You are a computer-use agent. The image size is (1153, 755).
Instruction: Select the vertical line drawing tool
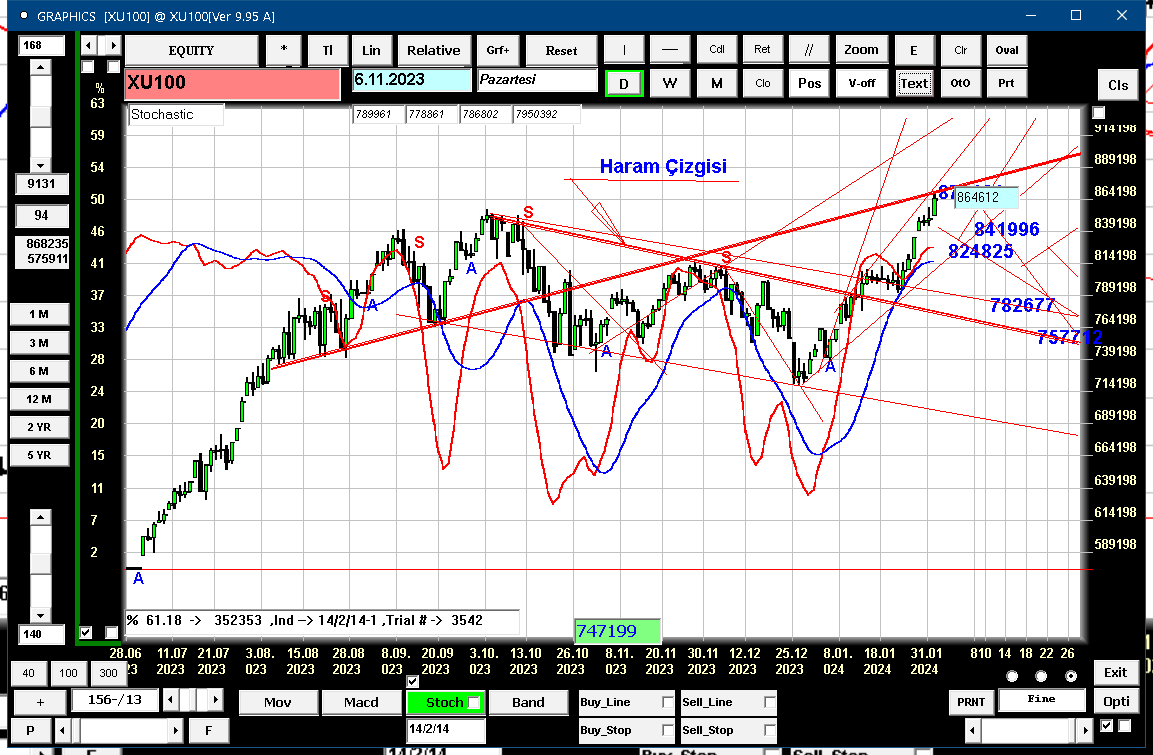click(x=624, y=50)
